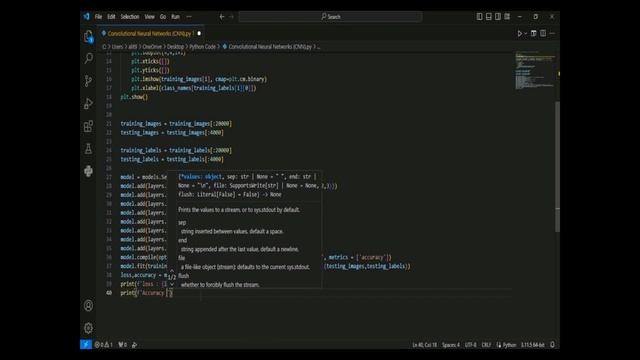Click line number 40 in the gutter
Screen dimensions: 640x360
click(109, 293)
